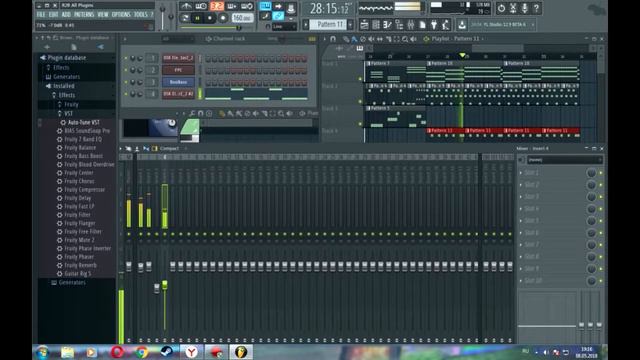Viewport: 640px width, 360px height.
Task: Toggle the playlist snap magnet icon
Action: click(333, 39)
